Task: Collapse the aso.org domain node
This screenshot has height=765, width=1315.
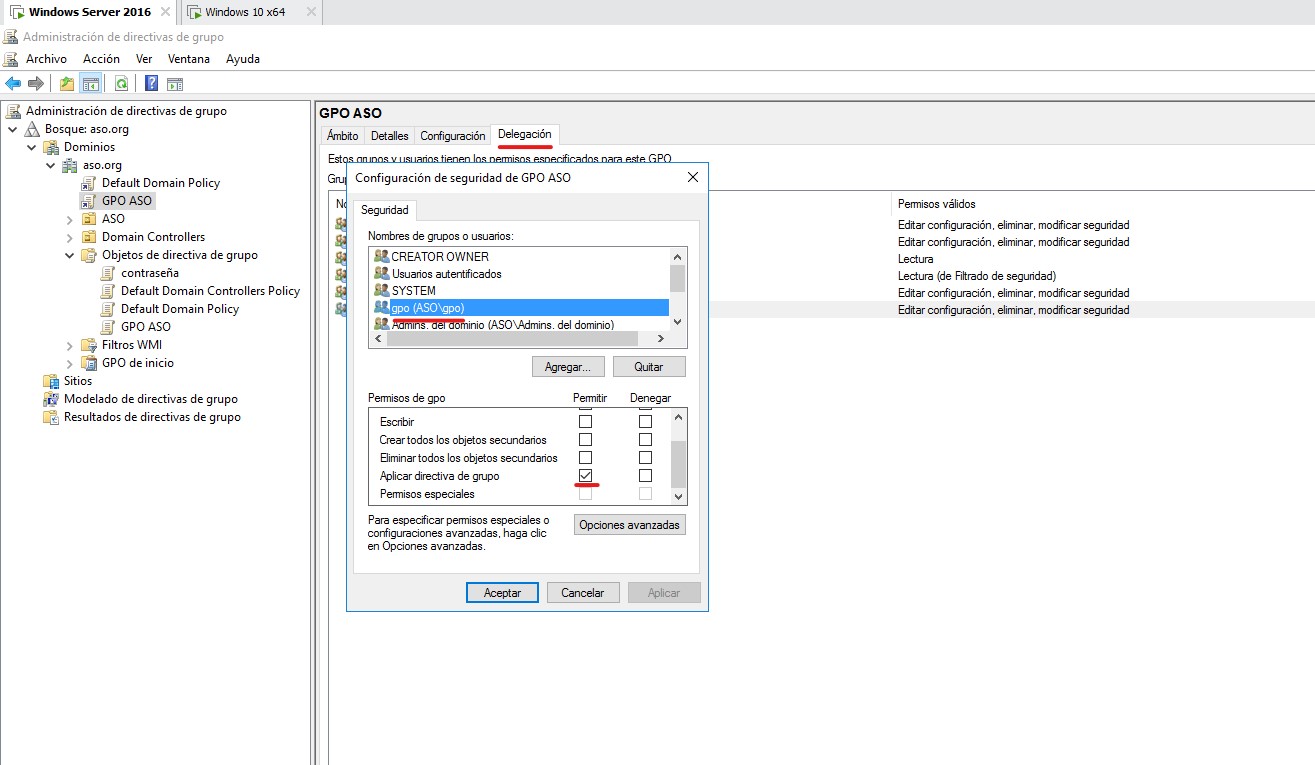Action: (51, 165)
